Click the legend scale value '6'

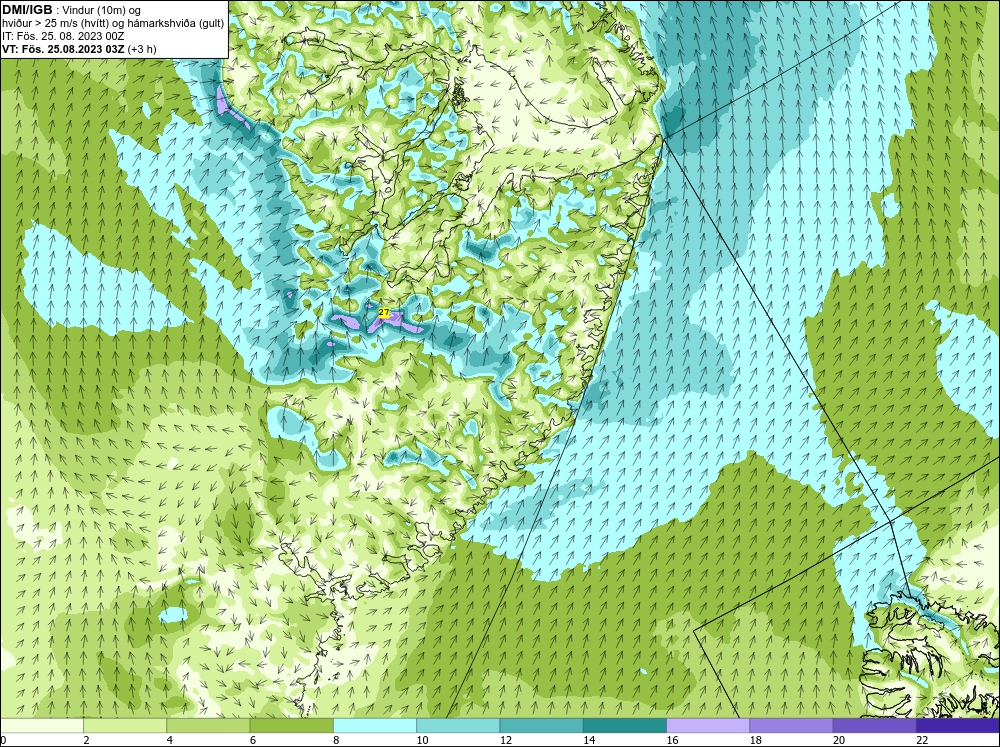[x=253, y=740]
